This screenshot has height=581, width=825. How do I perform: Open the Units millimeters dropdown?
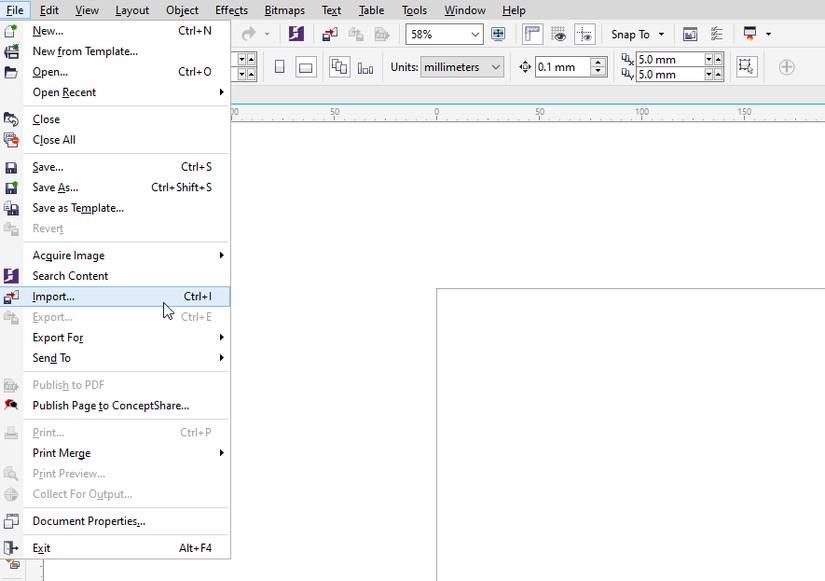coord(496,67)
